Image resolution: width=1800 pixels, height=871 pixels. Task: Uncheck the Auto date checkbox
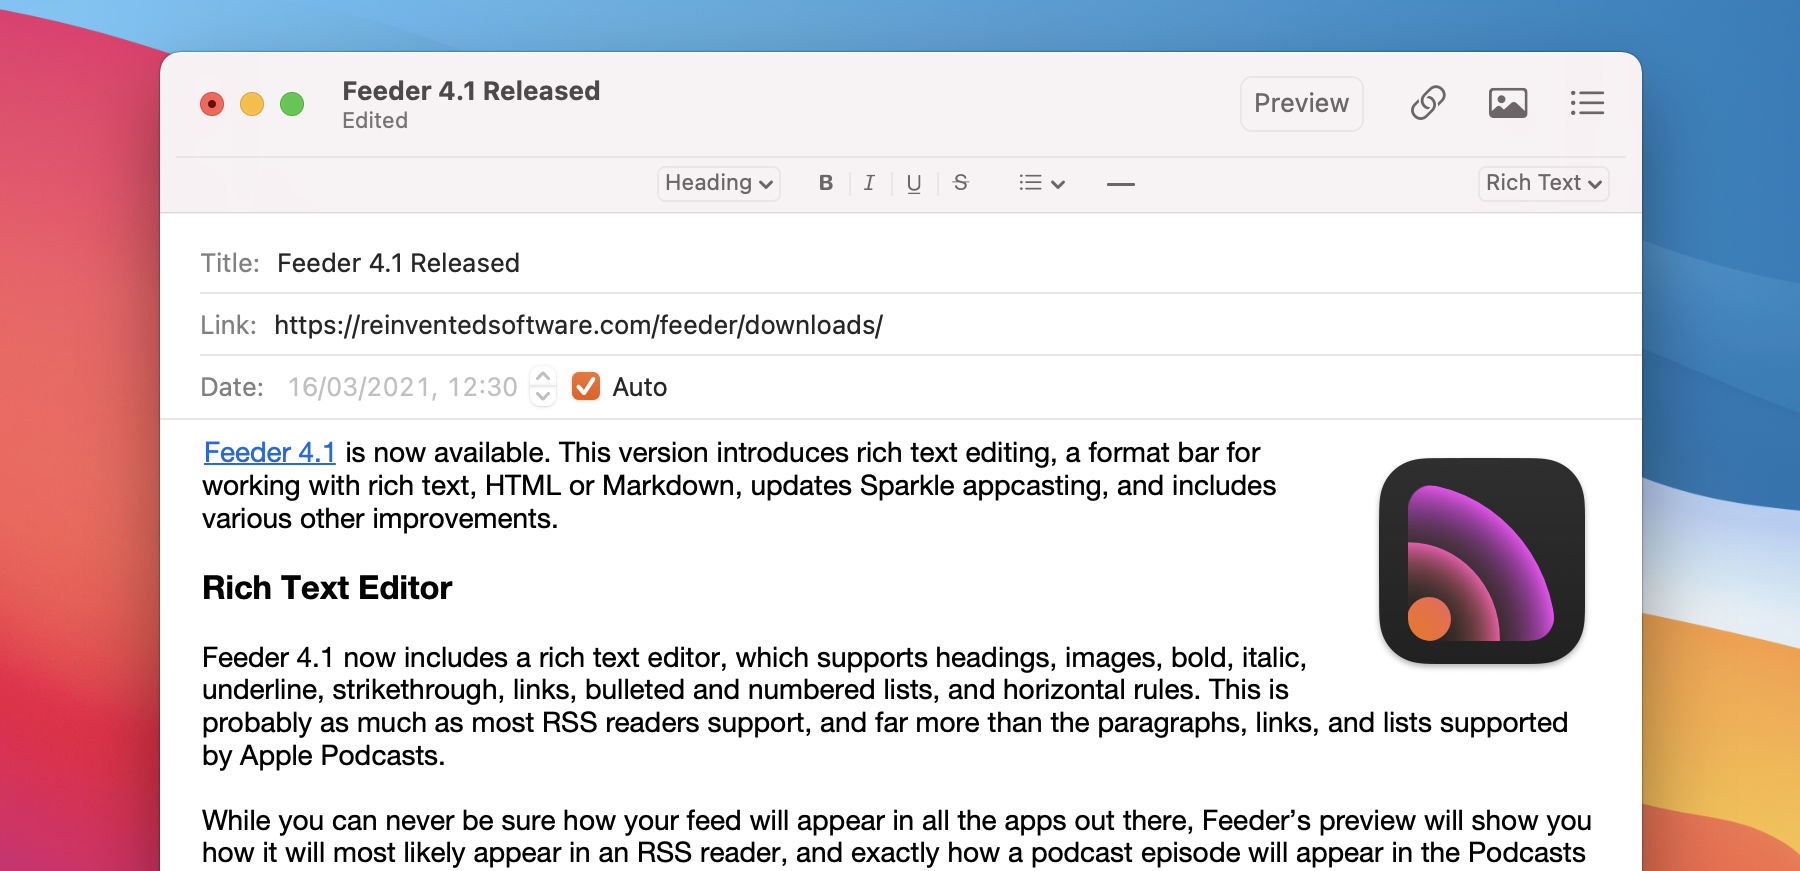586,386
